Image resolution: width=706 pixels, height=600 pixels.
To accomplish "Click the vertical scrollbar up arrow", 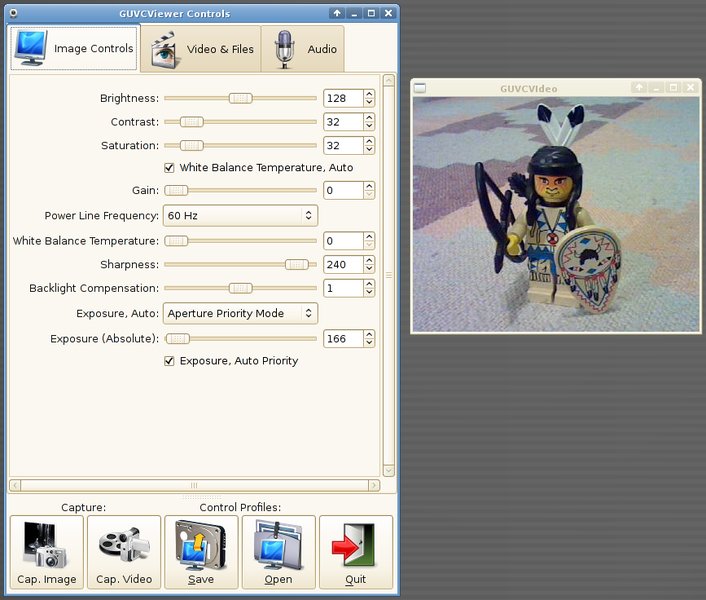I will (389, 81).
